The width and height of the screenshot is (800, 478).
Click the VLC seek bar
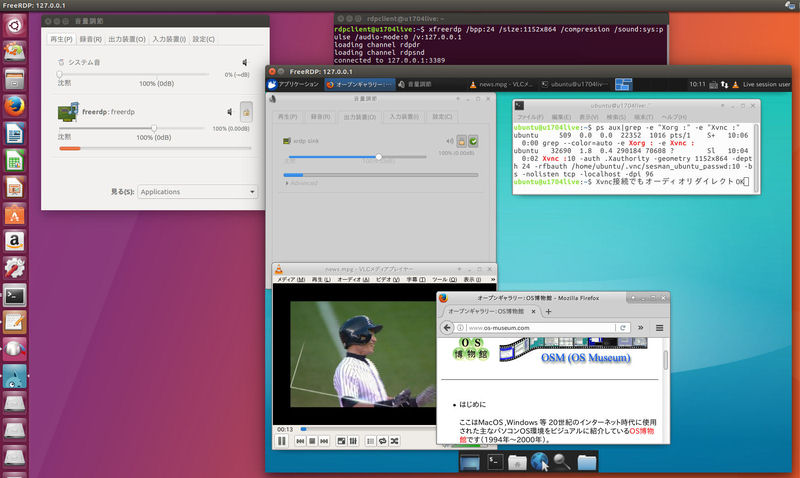(367, 429)
